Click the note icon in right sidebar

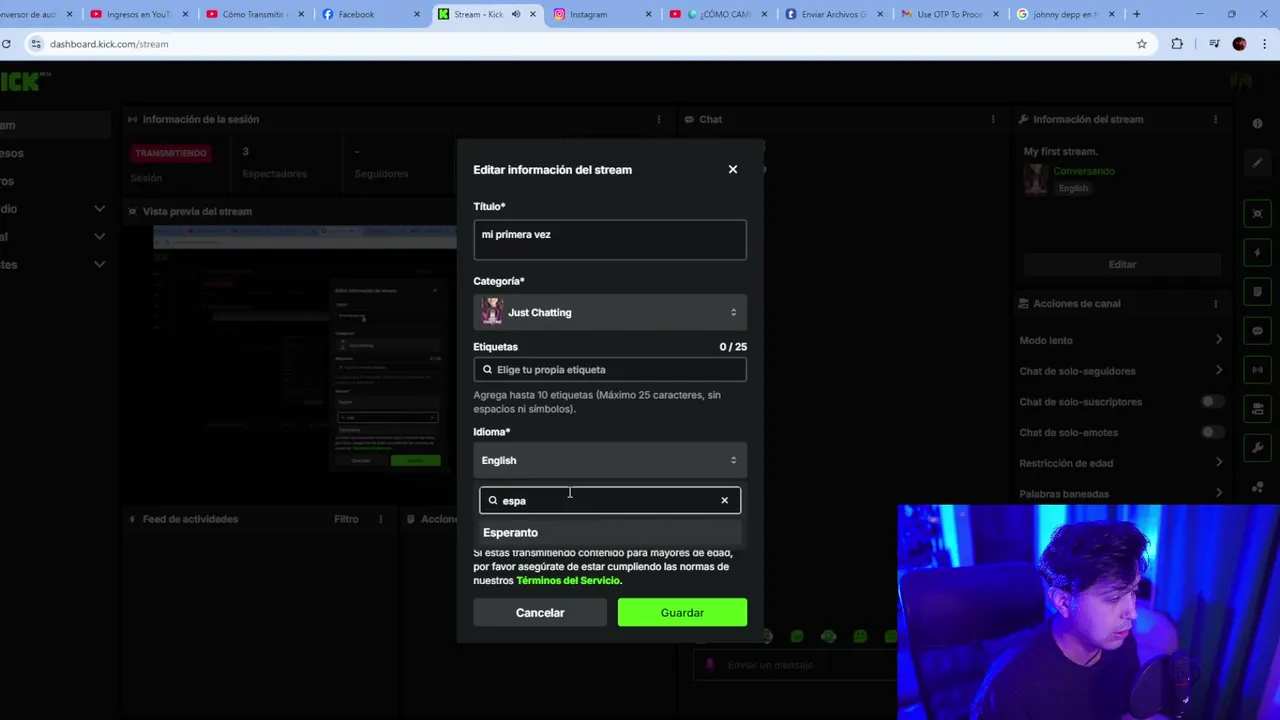[x=1258, y=292]
